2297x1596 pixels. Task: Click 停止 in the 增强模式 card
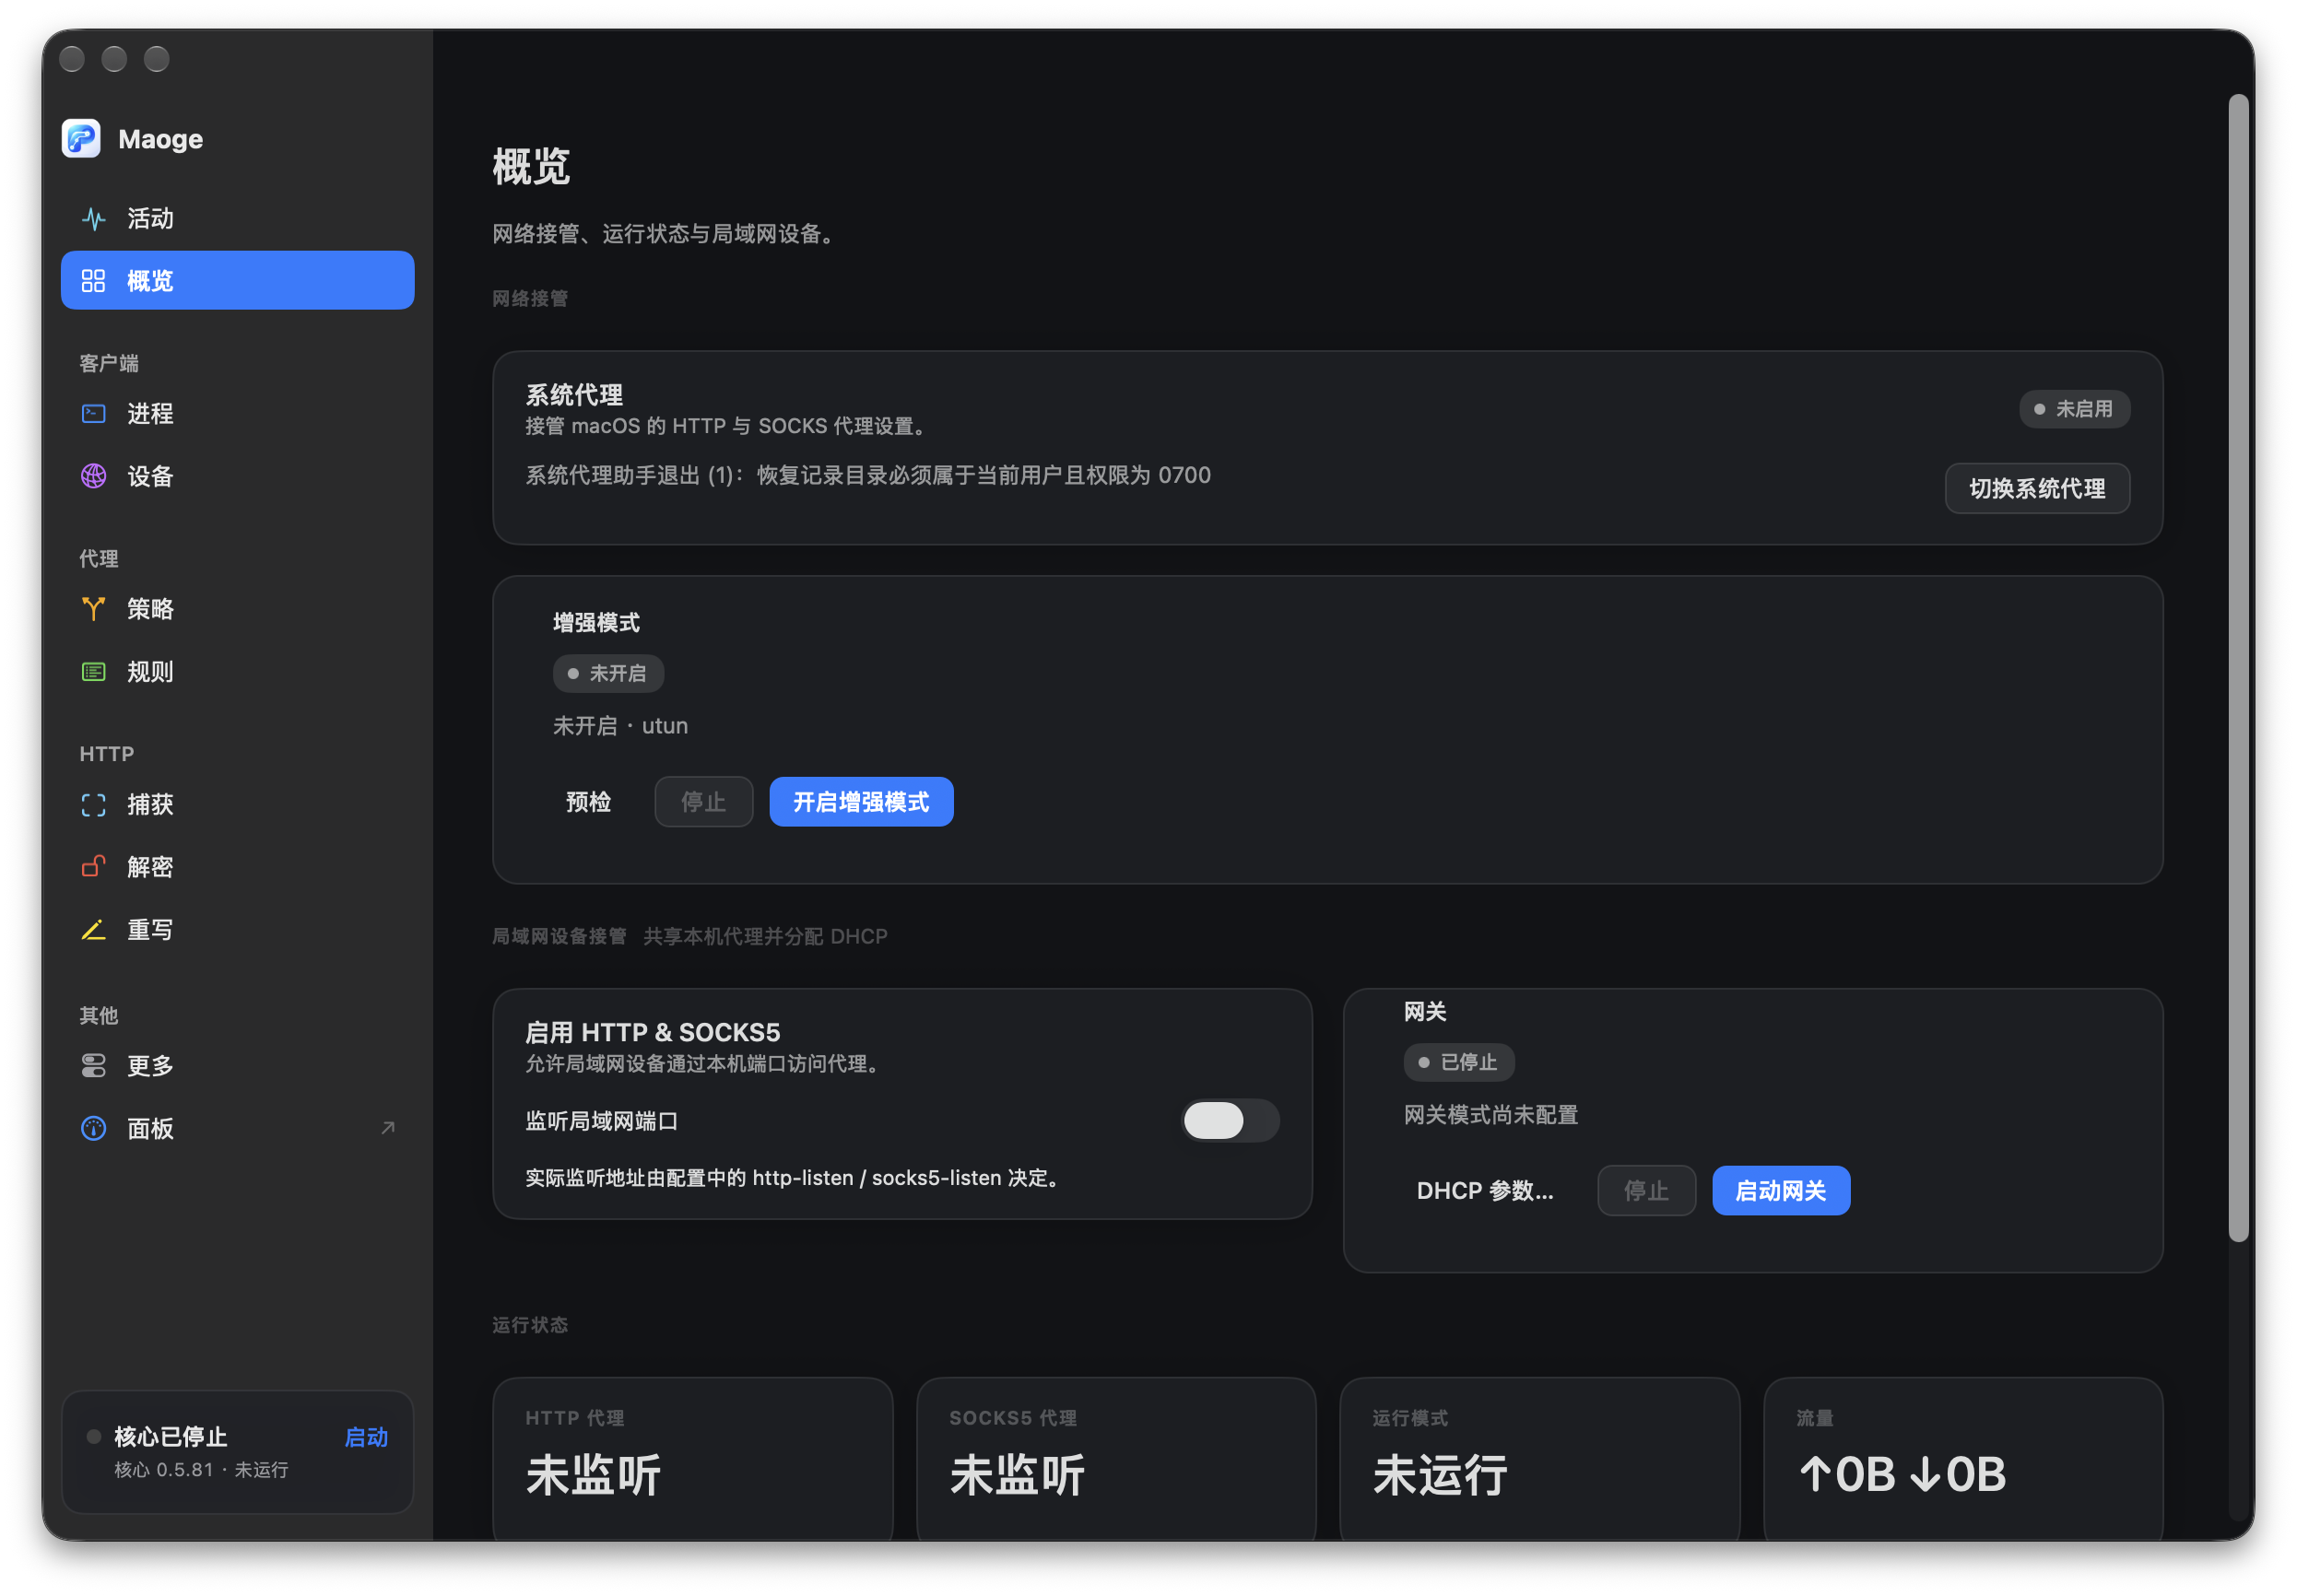pyautogui.click(x=703, y=802)
